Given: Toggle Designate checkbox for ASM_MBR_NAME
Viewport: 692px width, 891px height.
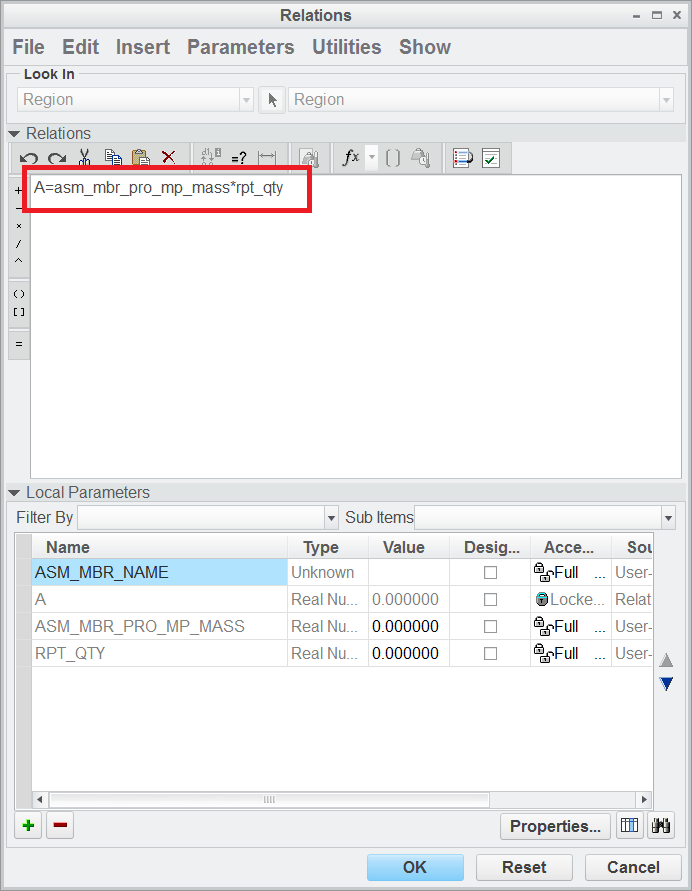Looking at the screenshot, I should pos(490,573).
